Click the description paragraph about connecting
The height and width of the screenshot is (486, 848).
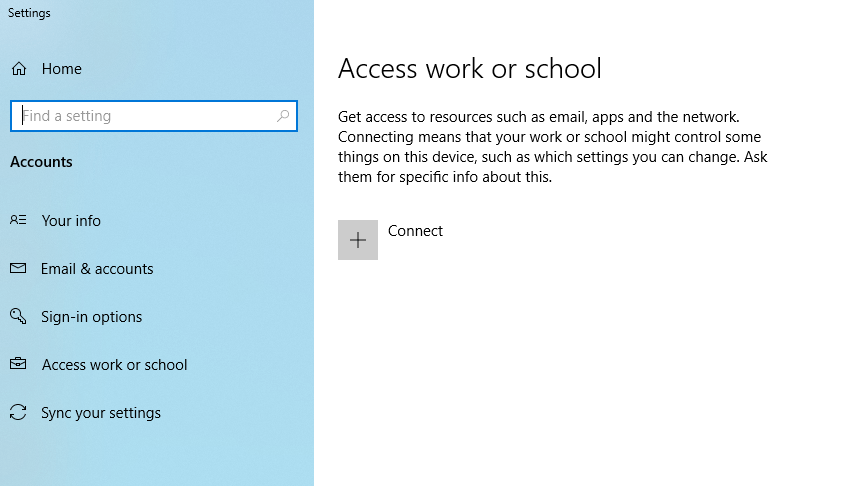[x=552, y=147]
